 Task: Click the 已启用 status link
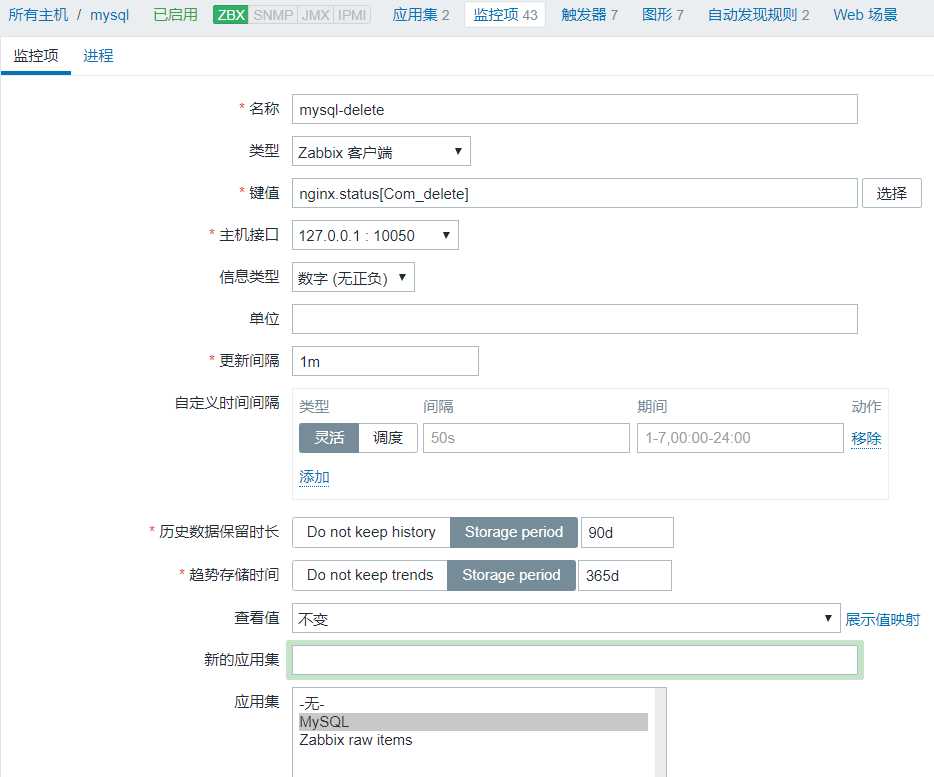175,15
